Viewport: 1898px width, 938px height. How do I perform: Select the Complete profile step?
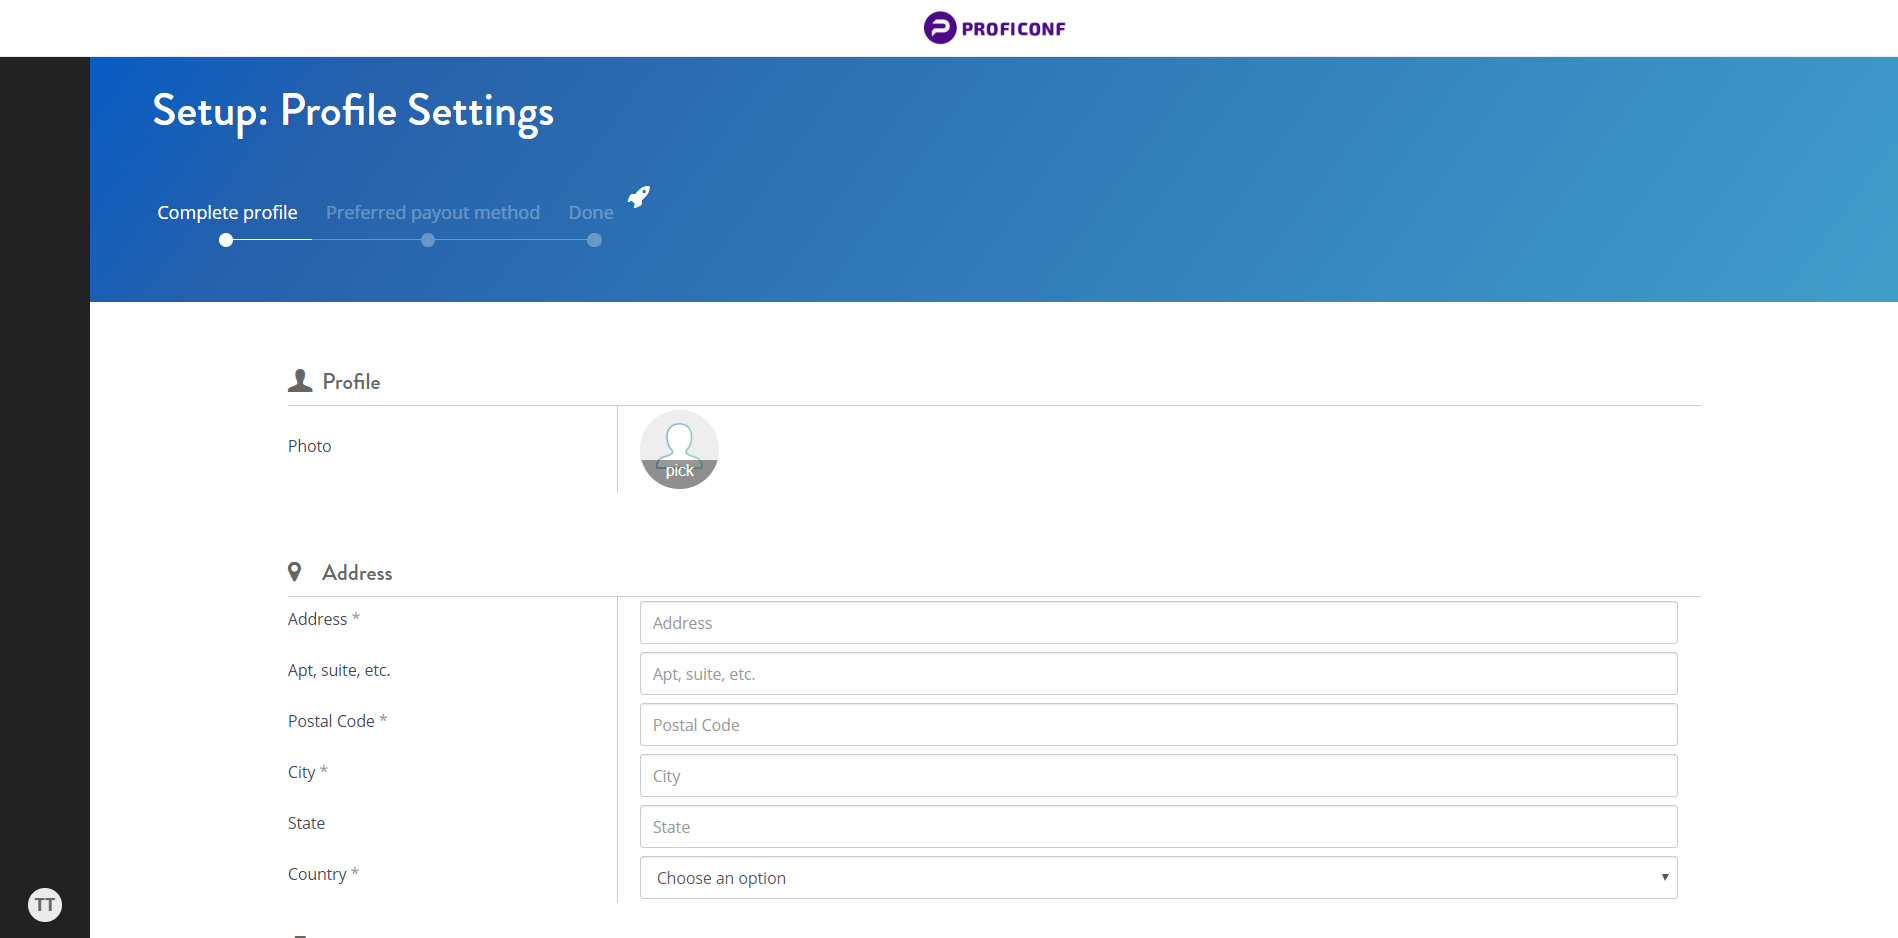pyautogui.click(x=227, y=212)
